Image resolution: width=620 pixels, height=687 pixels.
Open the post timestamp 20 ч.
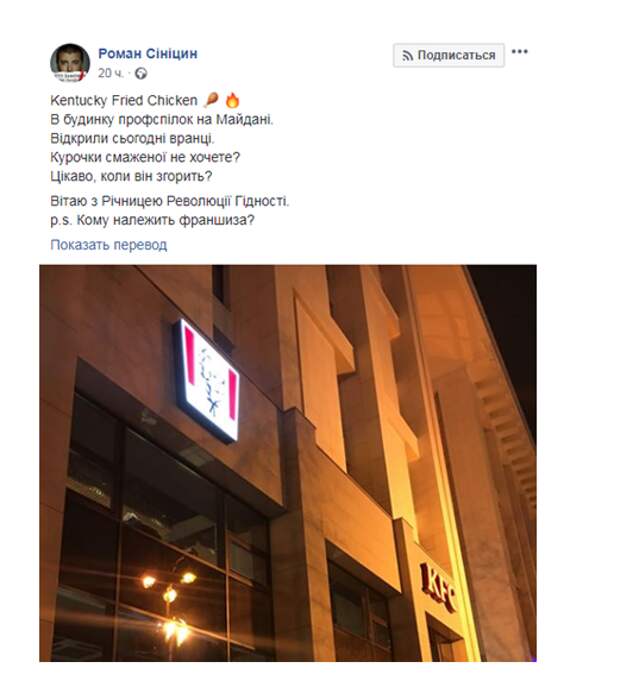click(x=110, y=73)
